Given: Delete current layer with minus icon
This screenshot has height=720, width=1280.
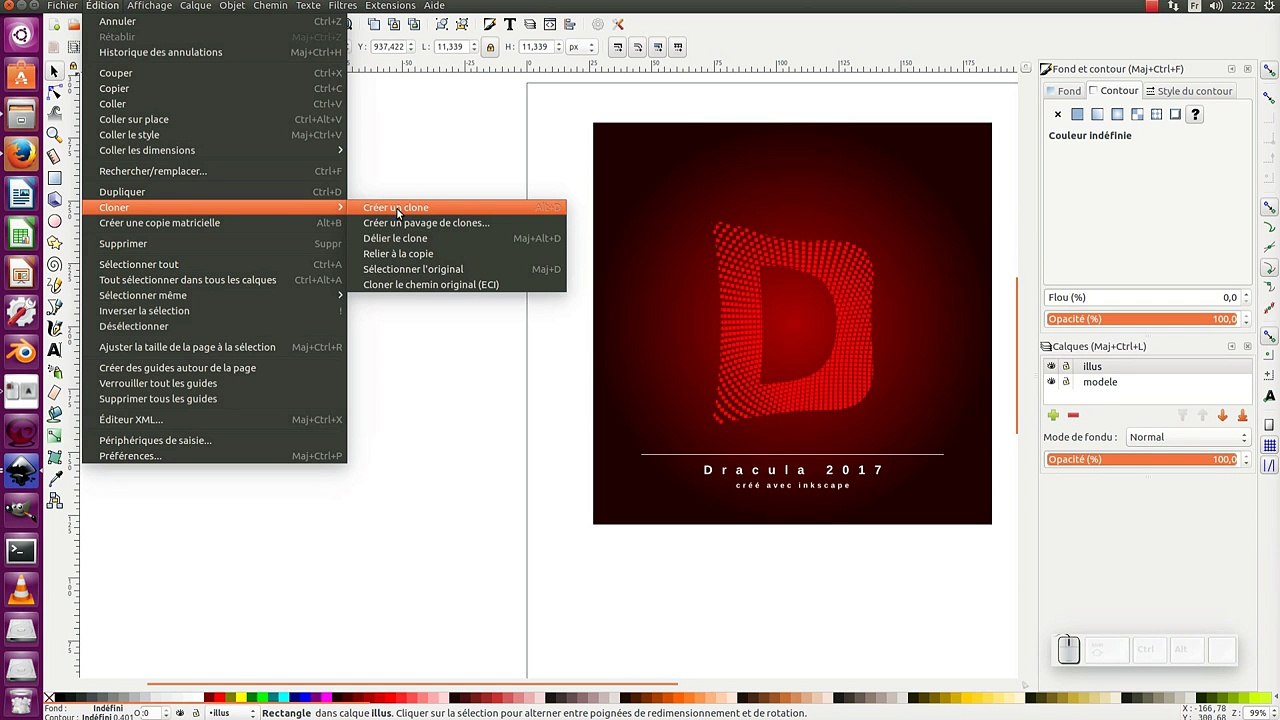Looking at the screenshot, I should 1073,415.
